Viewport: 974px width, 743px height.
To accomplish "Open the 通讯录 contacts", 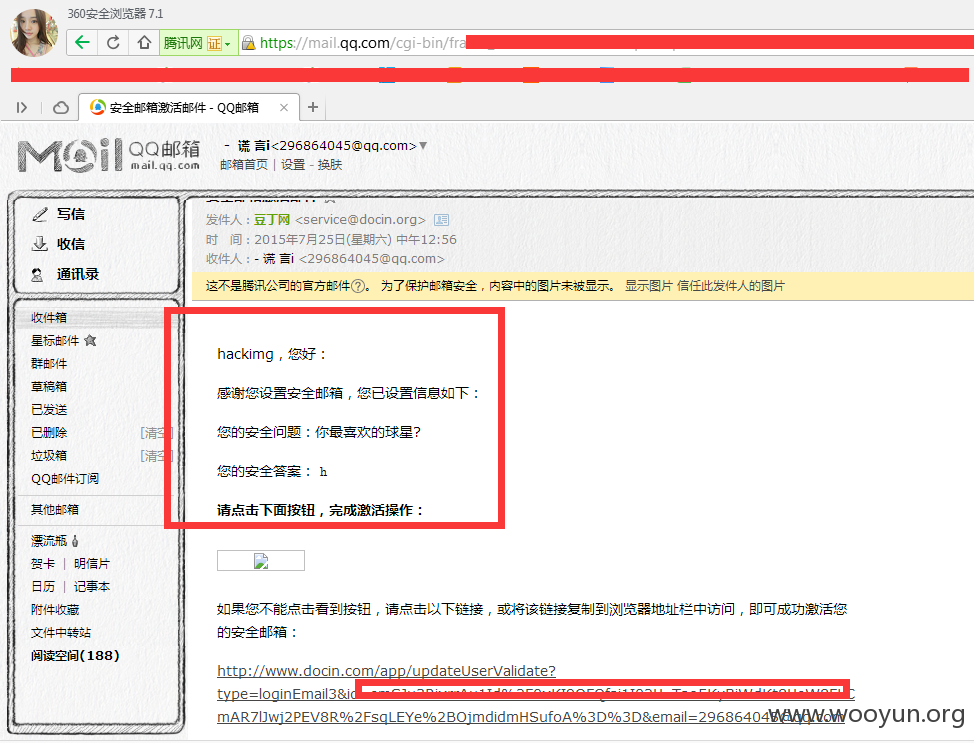I will pos(78,274).
